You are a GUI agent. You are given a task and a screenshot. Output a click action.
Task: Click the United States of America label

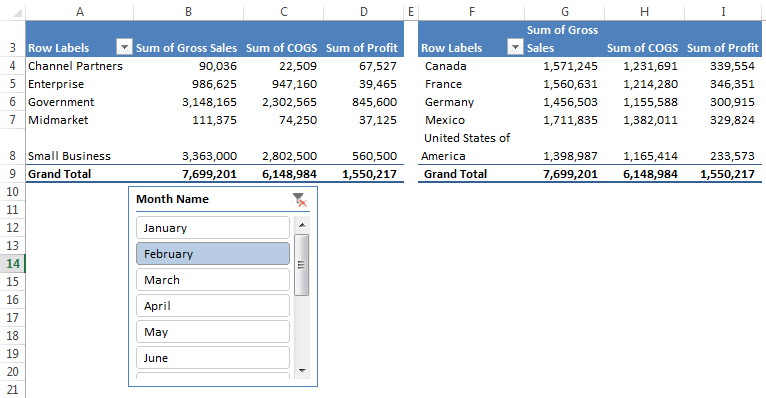coord(466,147)
